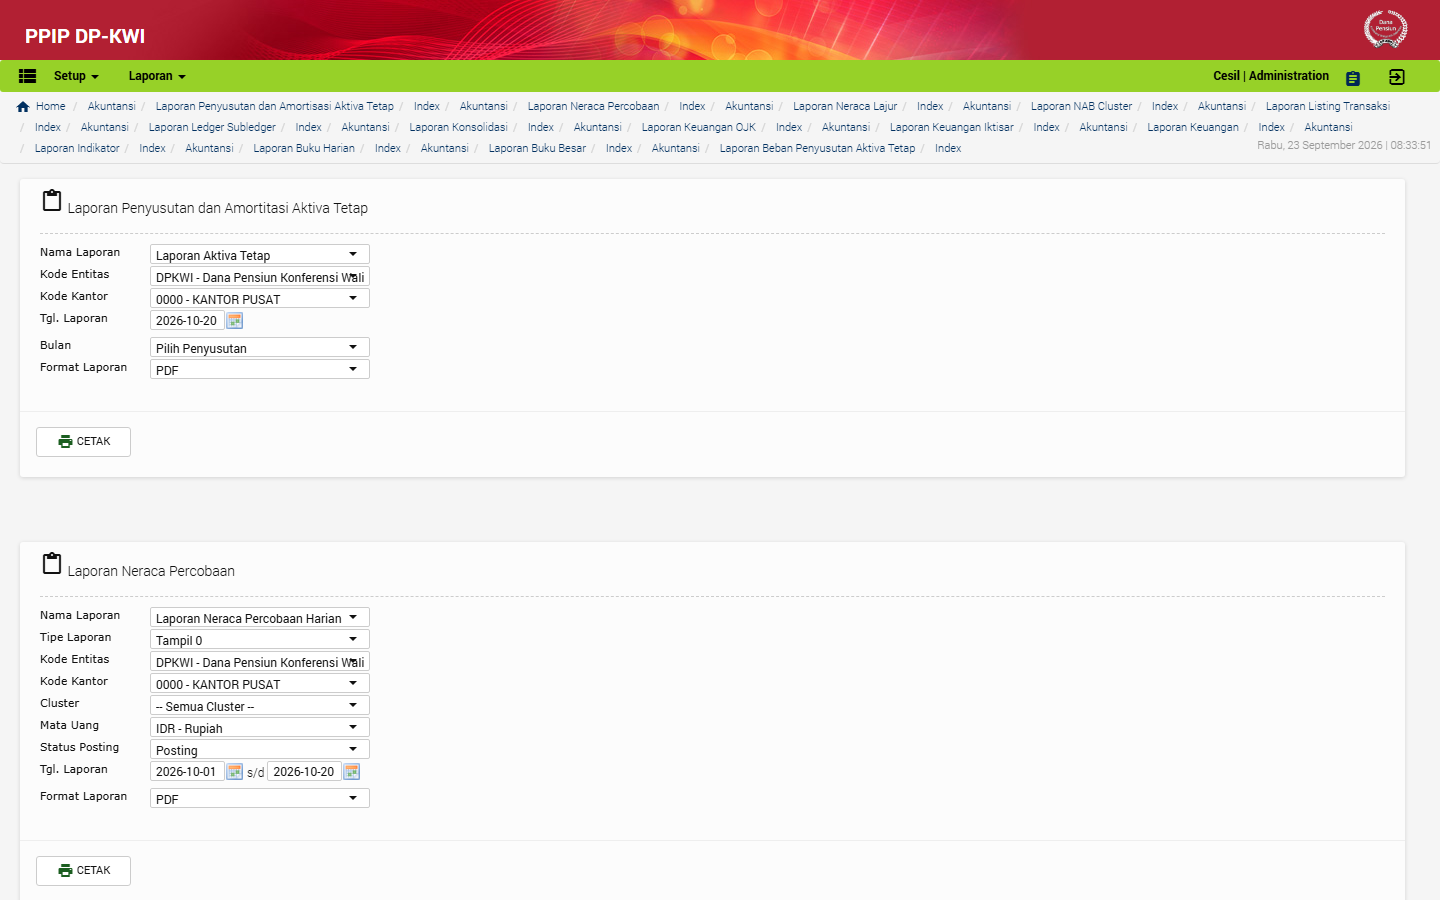Open calendar picker for Aktiva Tetap Tgl. Laporan

(235, 321)
